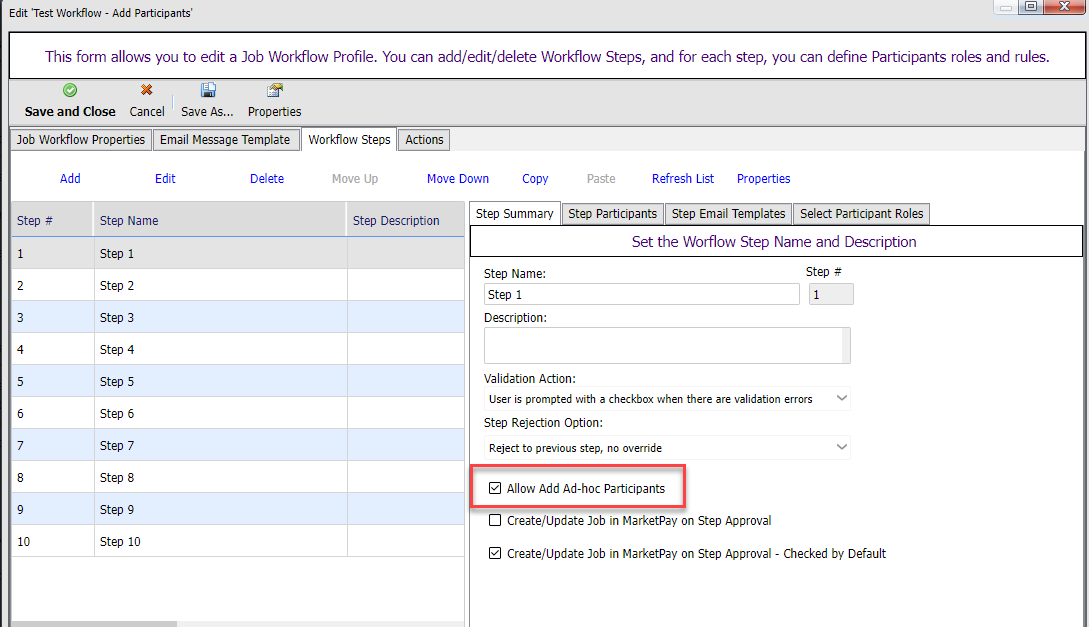Viewport: 1089px width, 627px height.
Task: Uncheck the MarketPay Checked by Default option
Action: pos(495,553)
